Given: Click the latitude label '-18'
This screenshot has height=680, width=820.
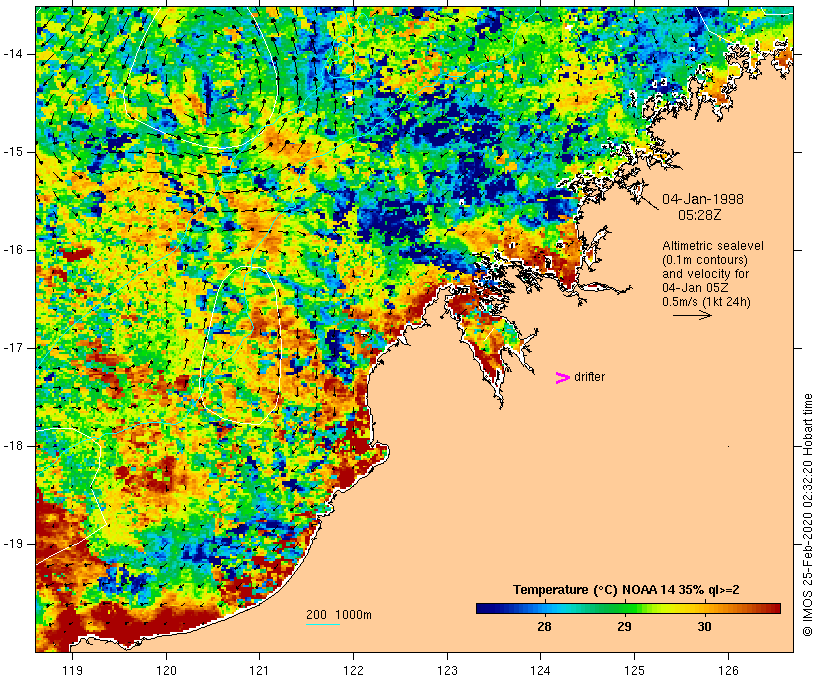Looking at the screenshot, I should (x=13, y=446).
